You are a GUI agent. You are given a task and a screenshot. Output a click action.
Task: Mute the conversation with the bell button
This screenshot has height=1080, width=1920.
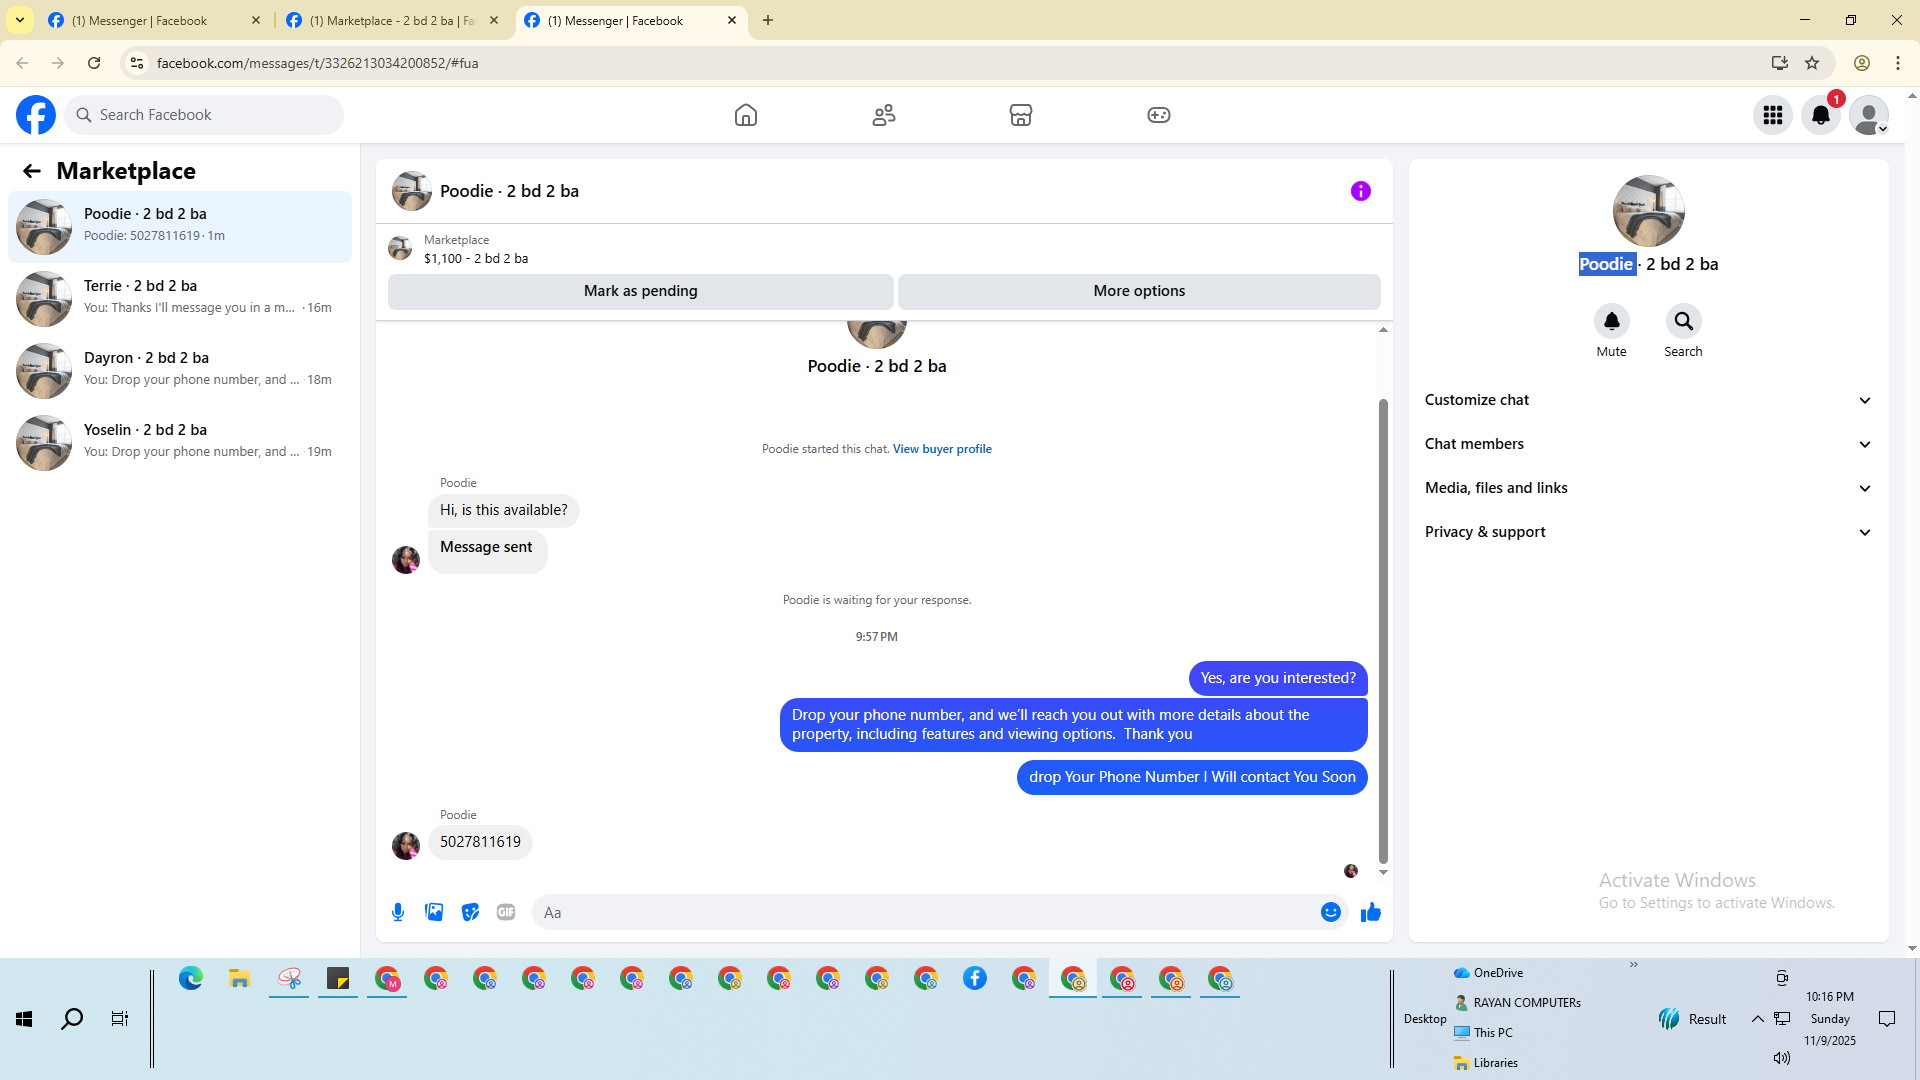[x=1612, y=321]
